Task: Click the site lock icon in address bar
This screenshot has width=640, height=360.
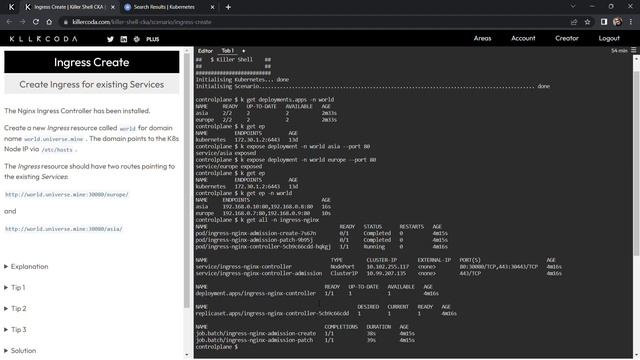Action: (x=65, y=22)
